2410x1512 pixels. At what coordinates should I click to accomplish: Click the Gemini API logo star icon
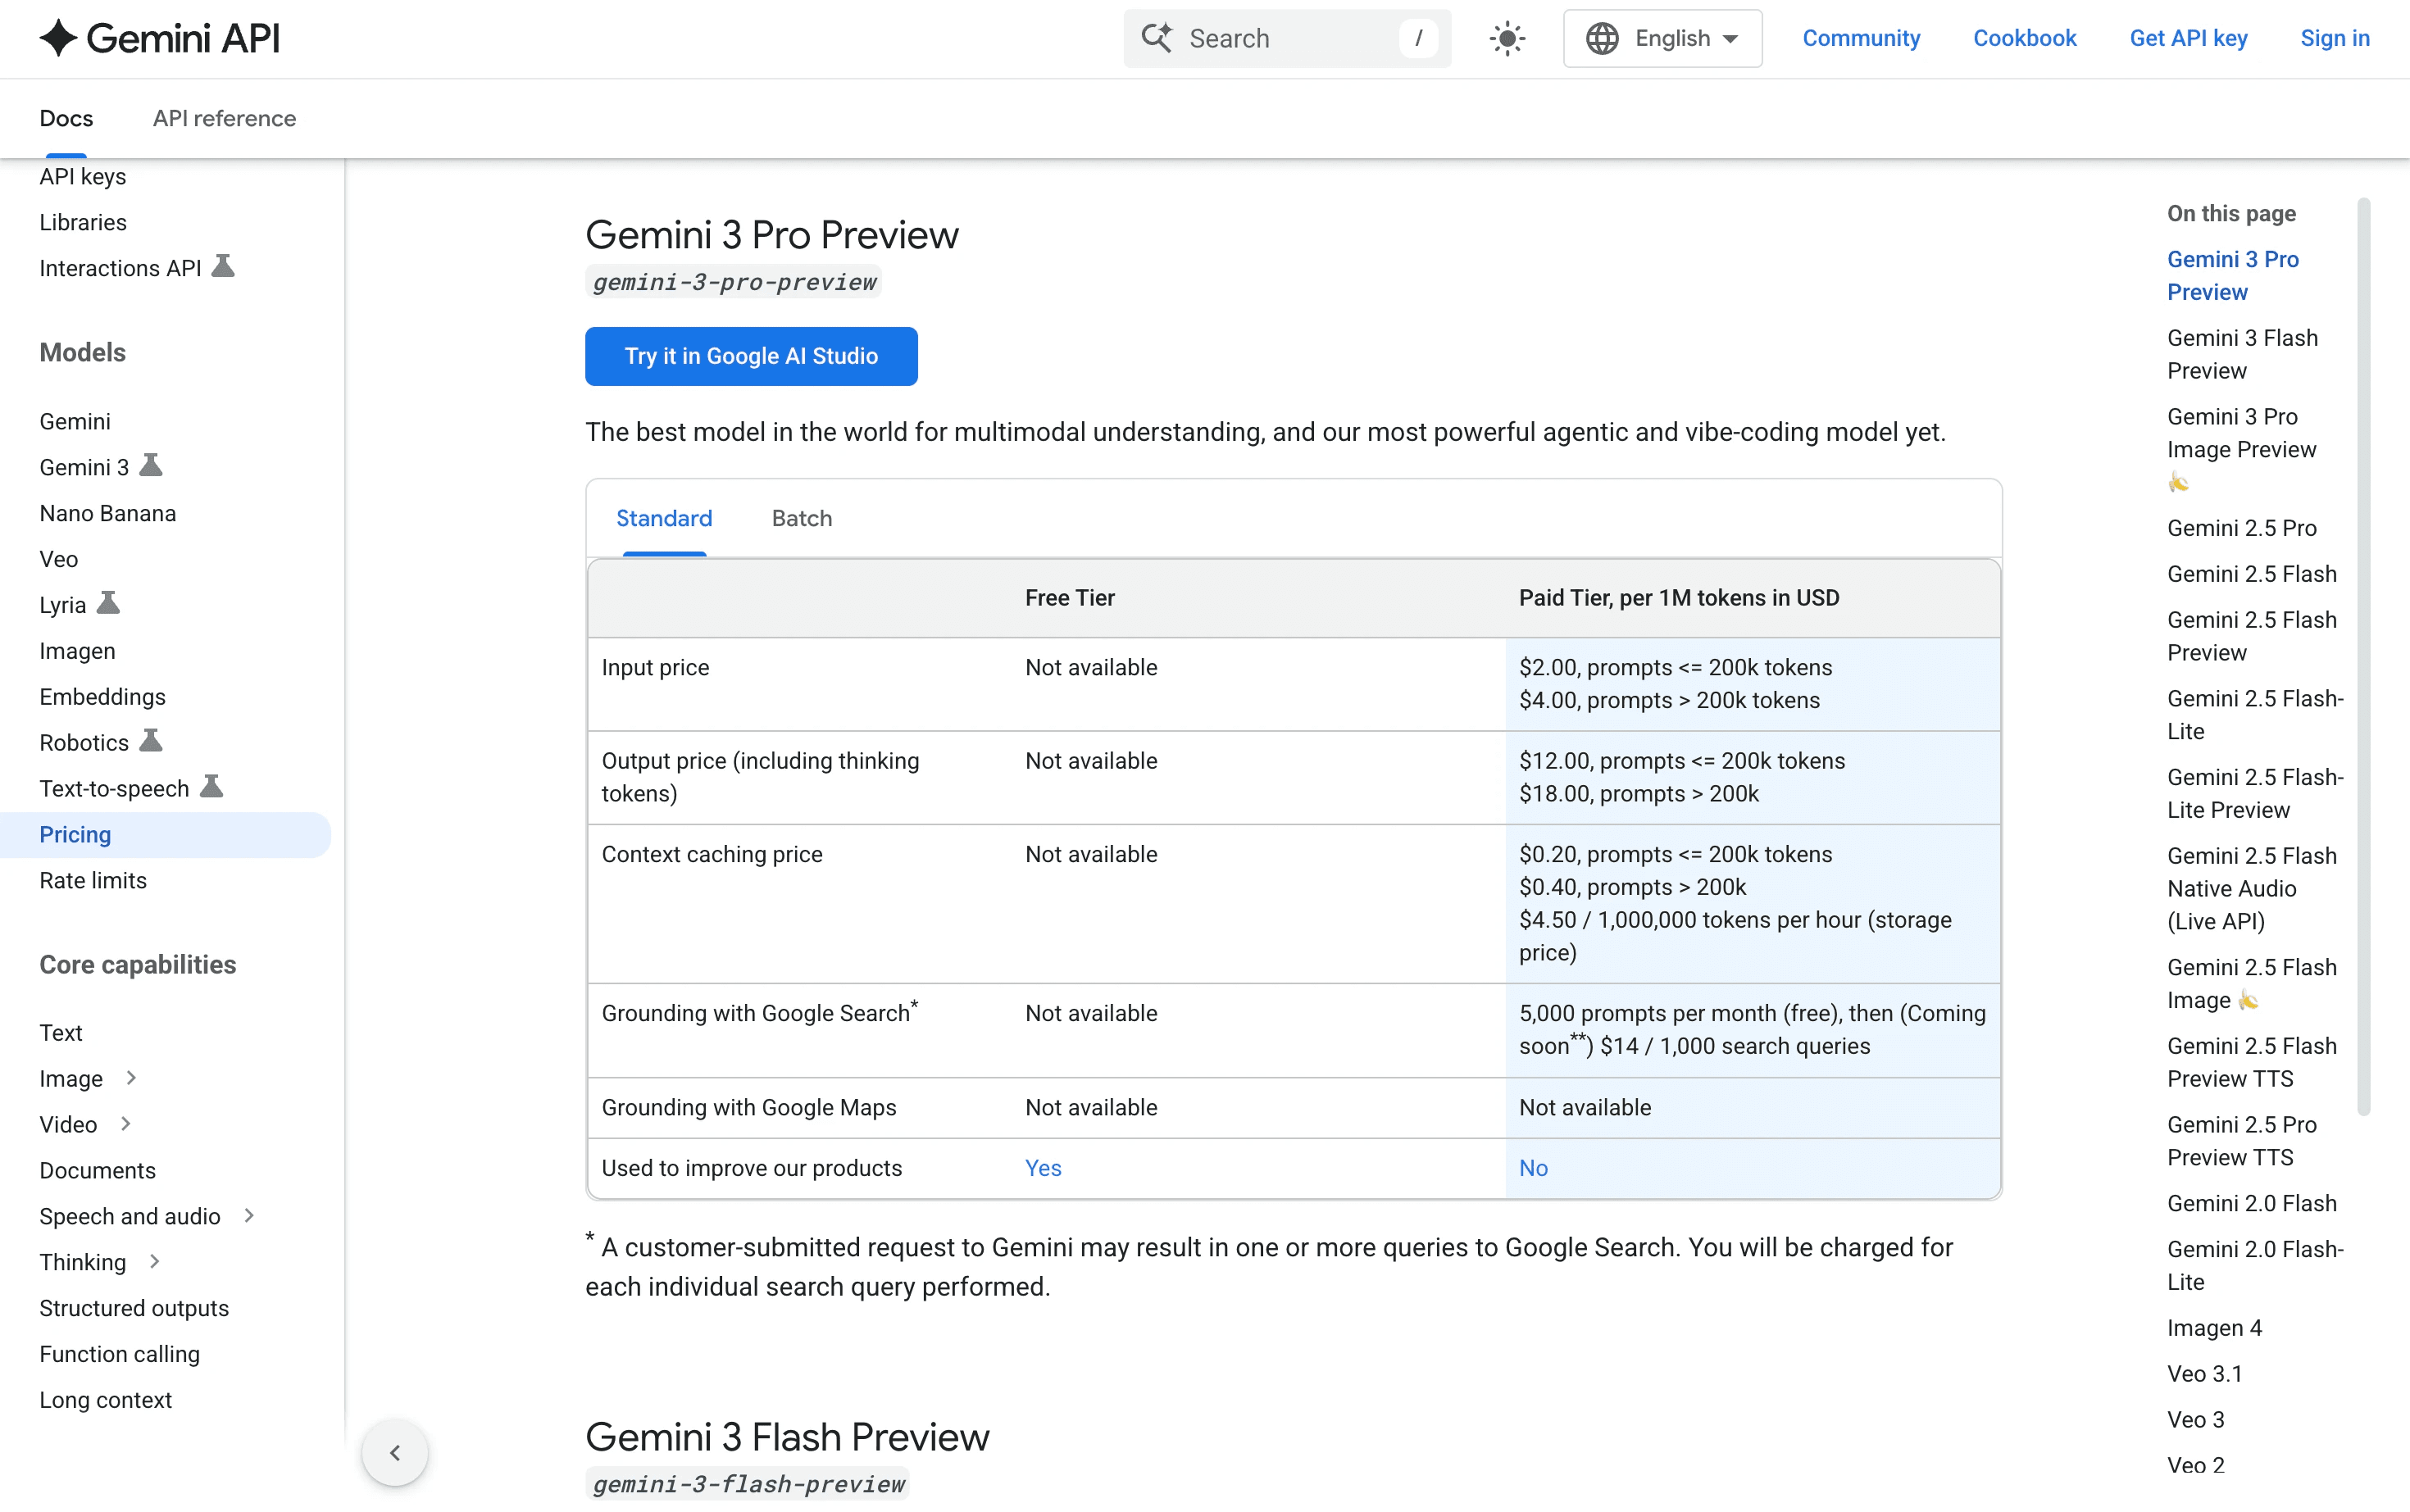point(58,38)
